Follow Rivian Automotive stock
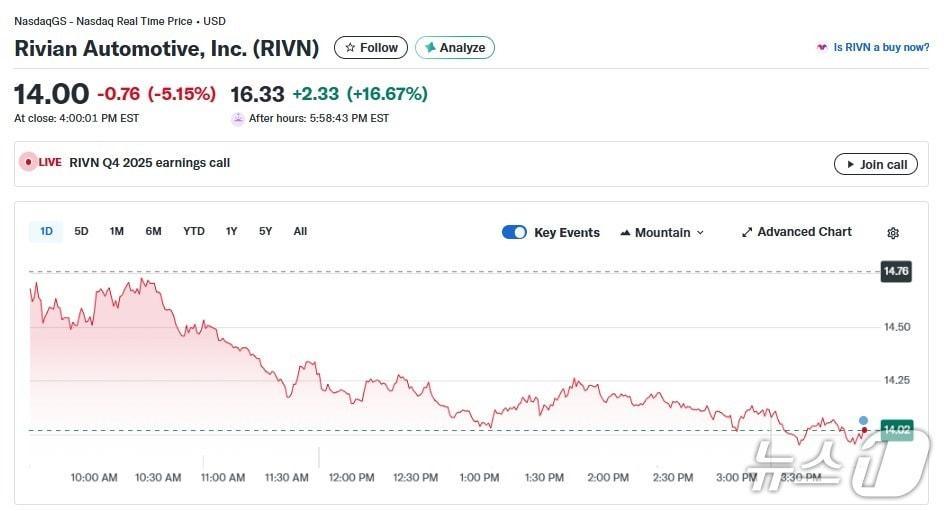944x511 pixels. (x=371, y=47)
